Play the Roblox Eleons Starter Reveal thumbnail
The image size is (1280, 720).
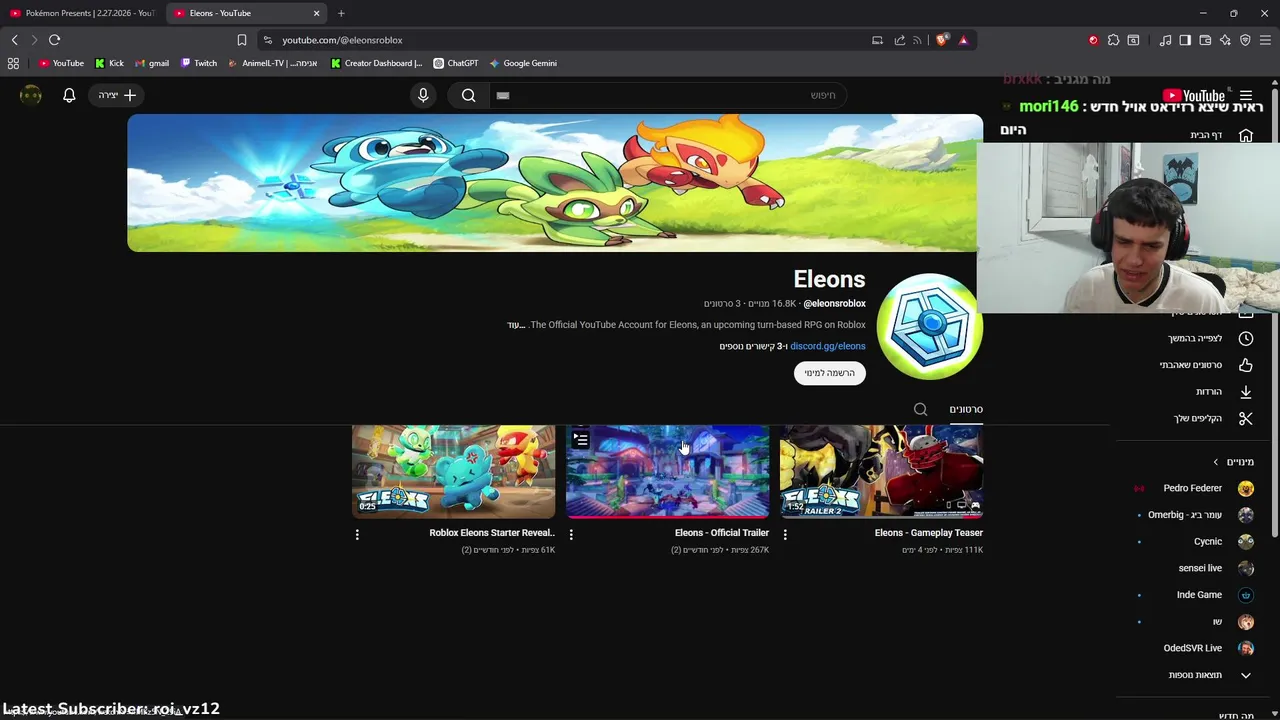453,472
